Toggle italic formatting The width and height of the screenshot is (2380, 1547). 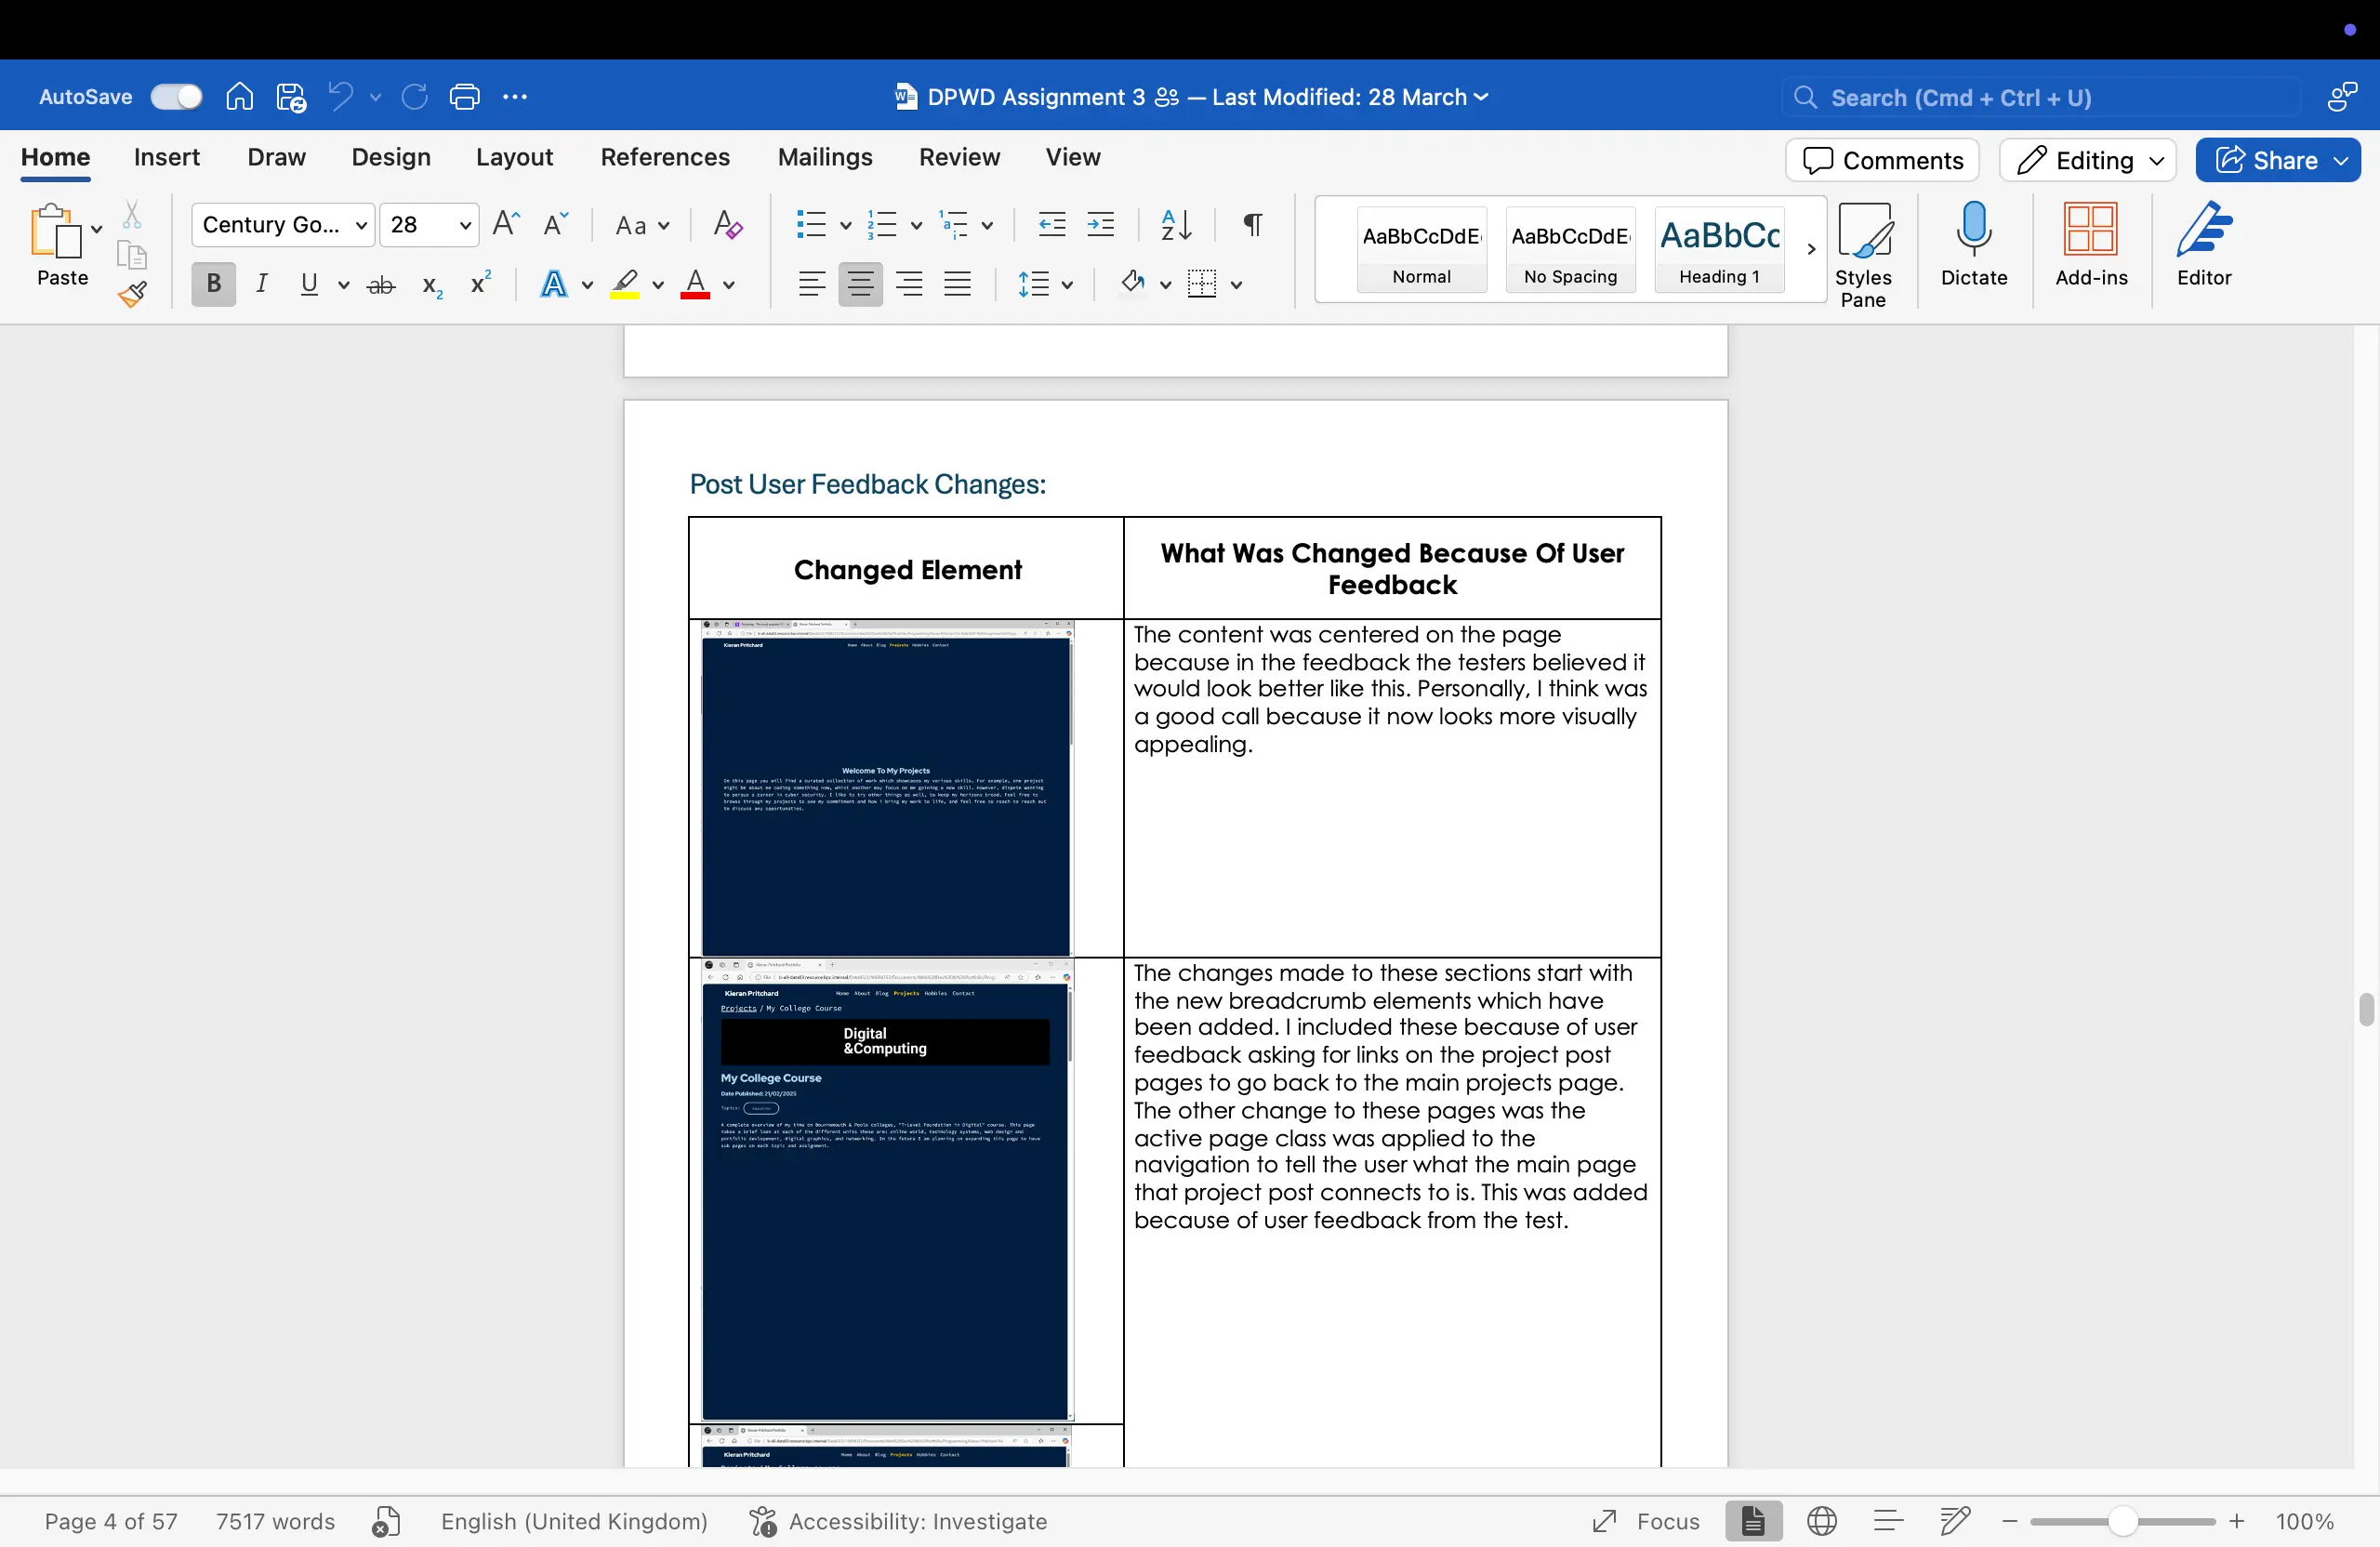(261, 284)
